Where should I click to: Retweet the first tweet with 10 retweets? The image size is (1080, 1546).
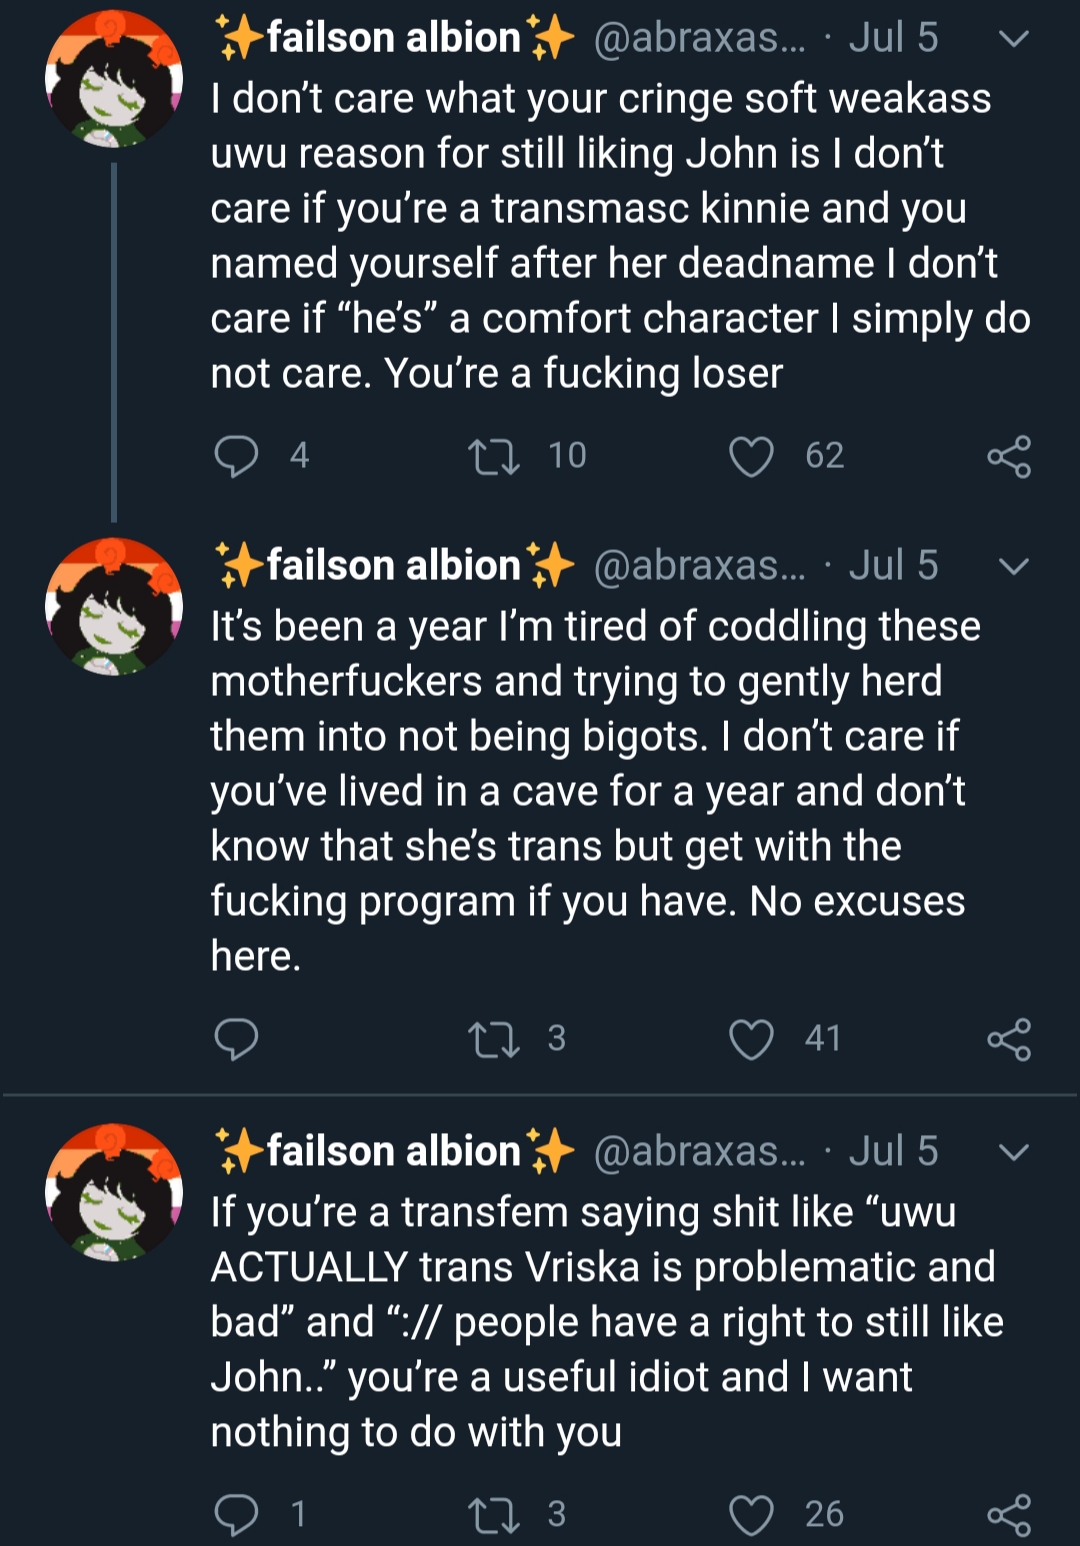click(x=494, y=457)
